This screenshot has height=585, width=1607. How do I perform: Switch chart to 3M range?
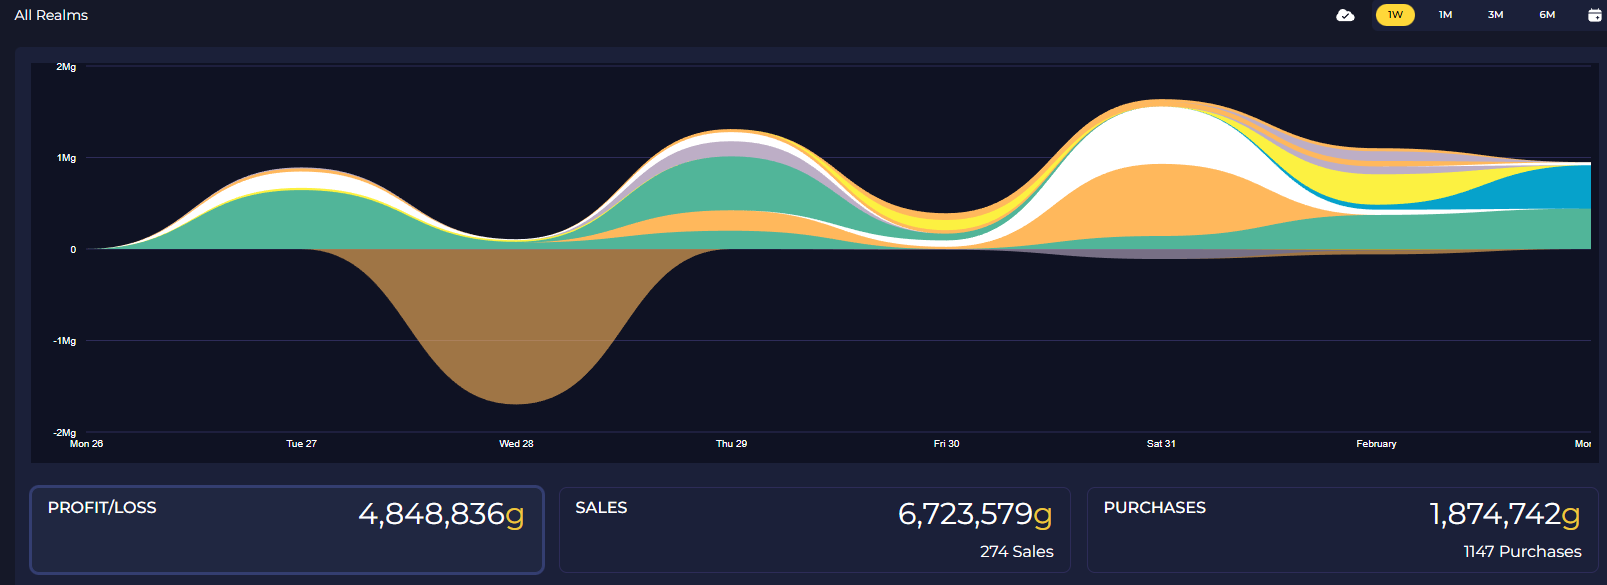[x=1495, y=15]
